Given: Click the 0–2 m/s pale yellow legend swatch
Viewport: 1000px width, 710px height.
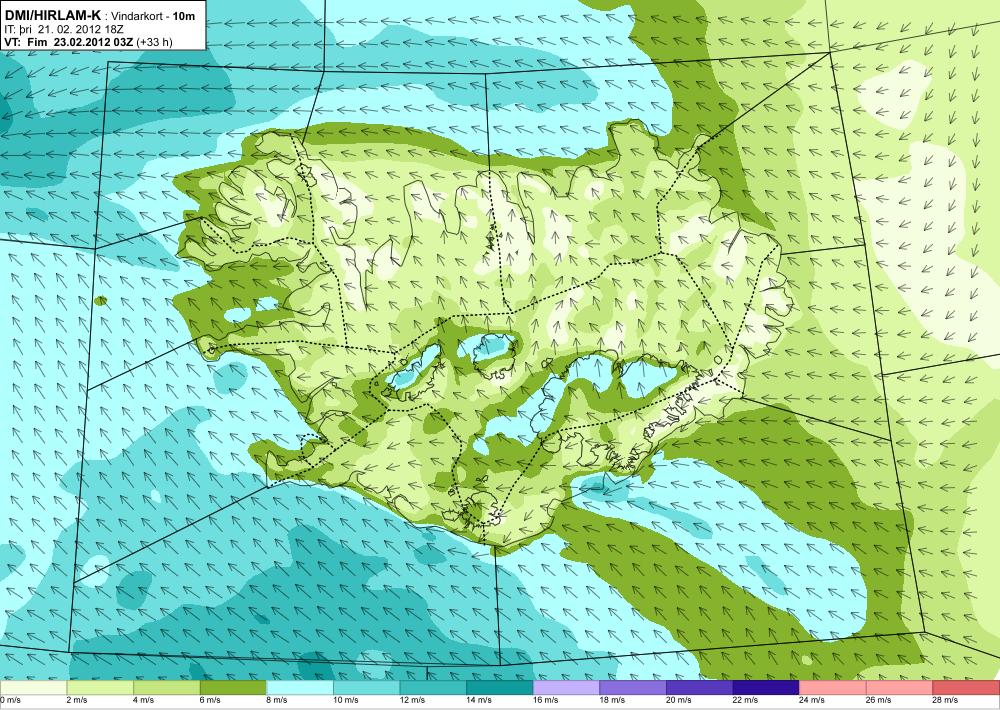Looking at the screenshot, I should 33,688.
